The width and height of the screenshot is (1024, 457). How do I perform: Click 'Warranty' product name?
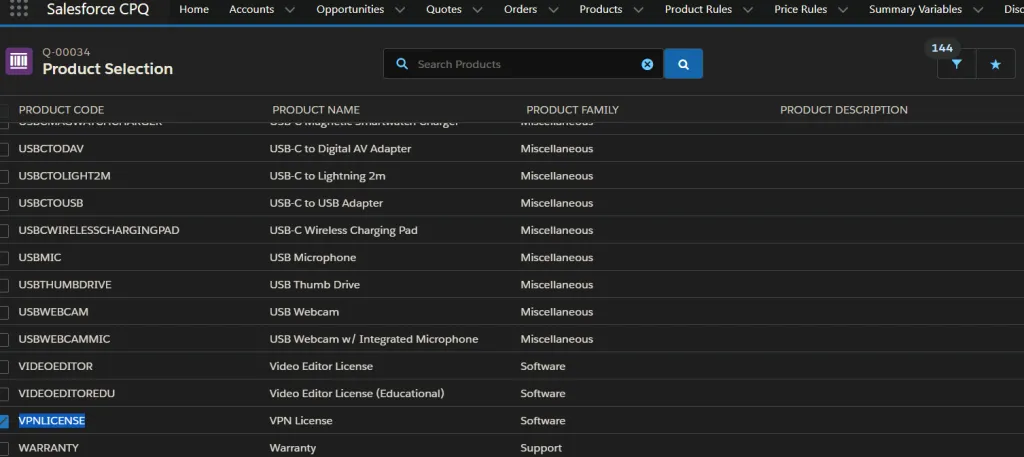293,448
